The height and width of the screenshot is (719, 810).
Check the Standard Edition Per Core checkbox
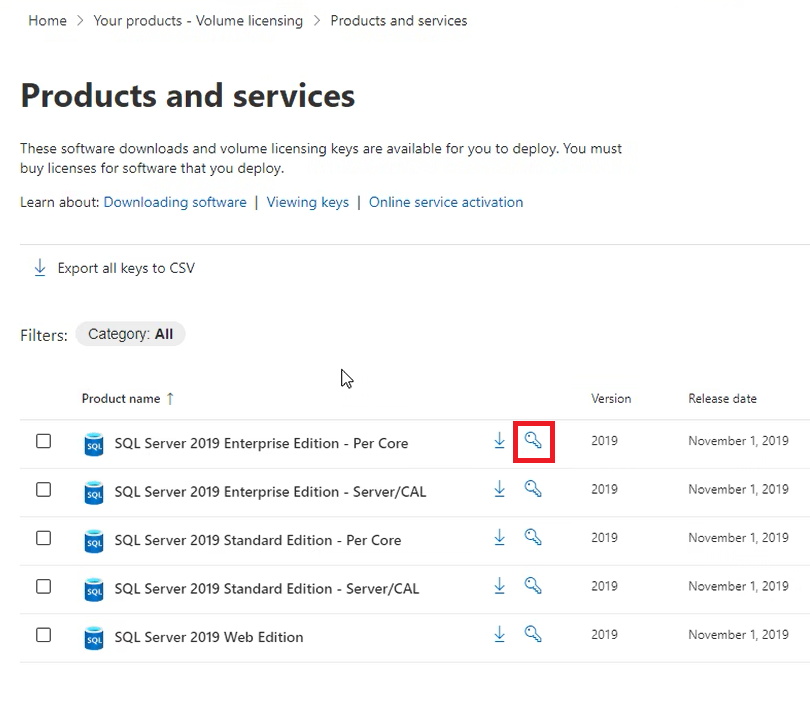(x=43, y=538)
